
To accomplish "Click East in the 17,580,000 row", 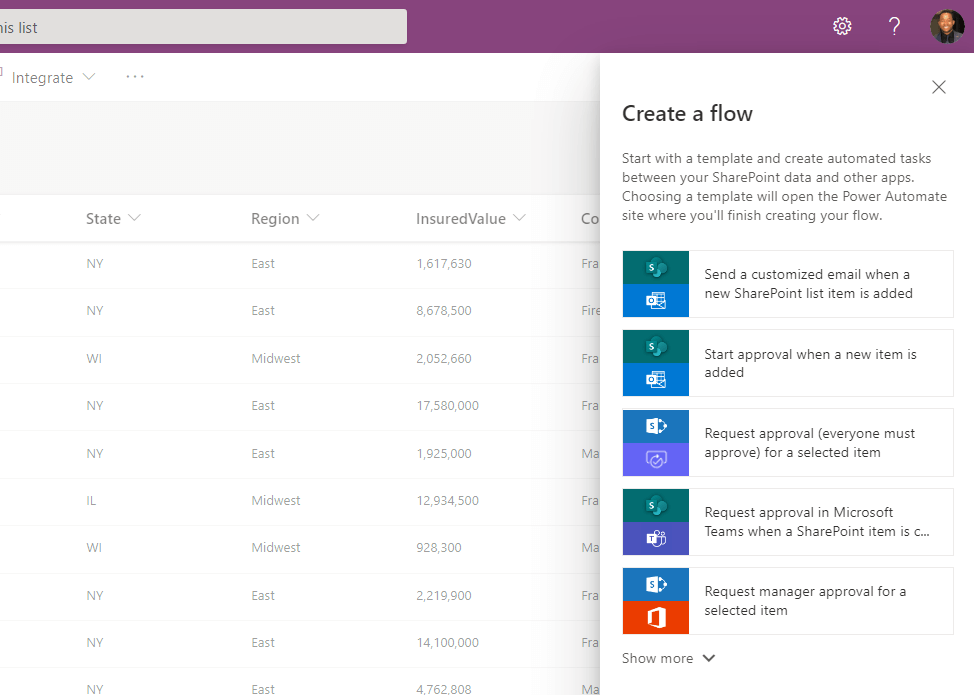I will point(263,406).
